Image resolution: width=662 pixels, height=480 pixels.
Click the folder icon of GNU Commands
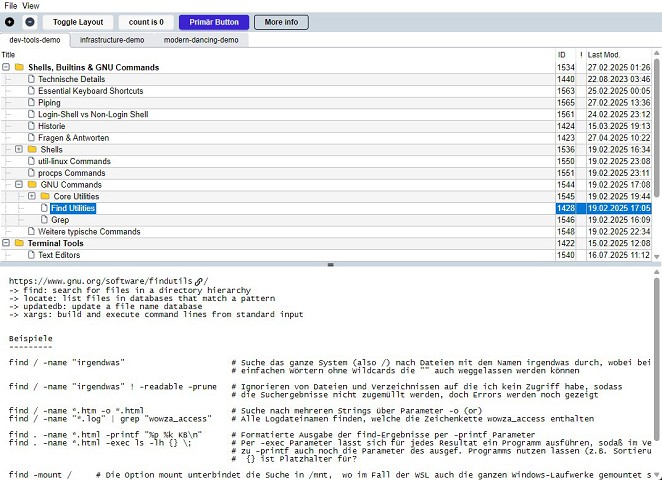(x=32, y=184)
